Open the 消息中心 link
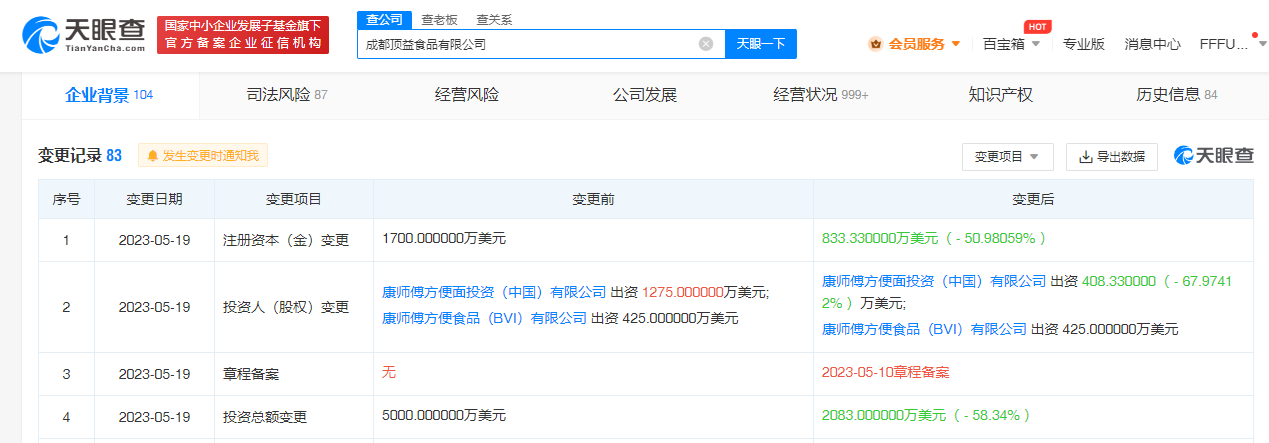The height and width of the screenshot is (443, 1269). click(1152, 44)
